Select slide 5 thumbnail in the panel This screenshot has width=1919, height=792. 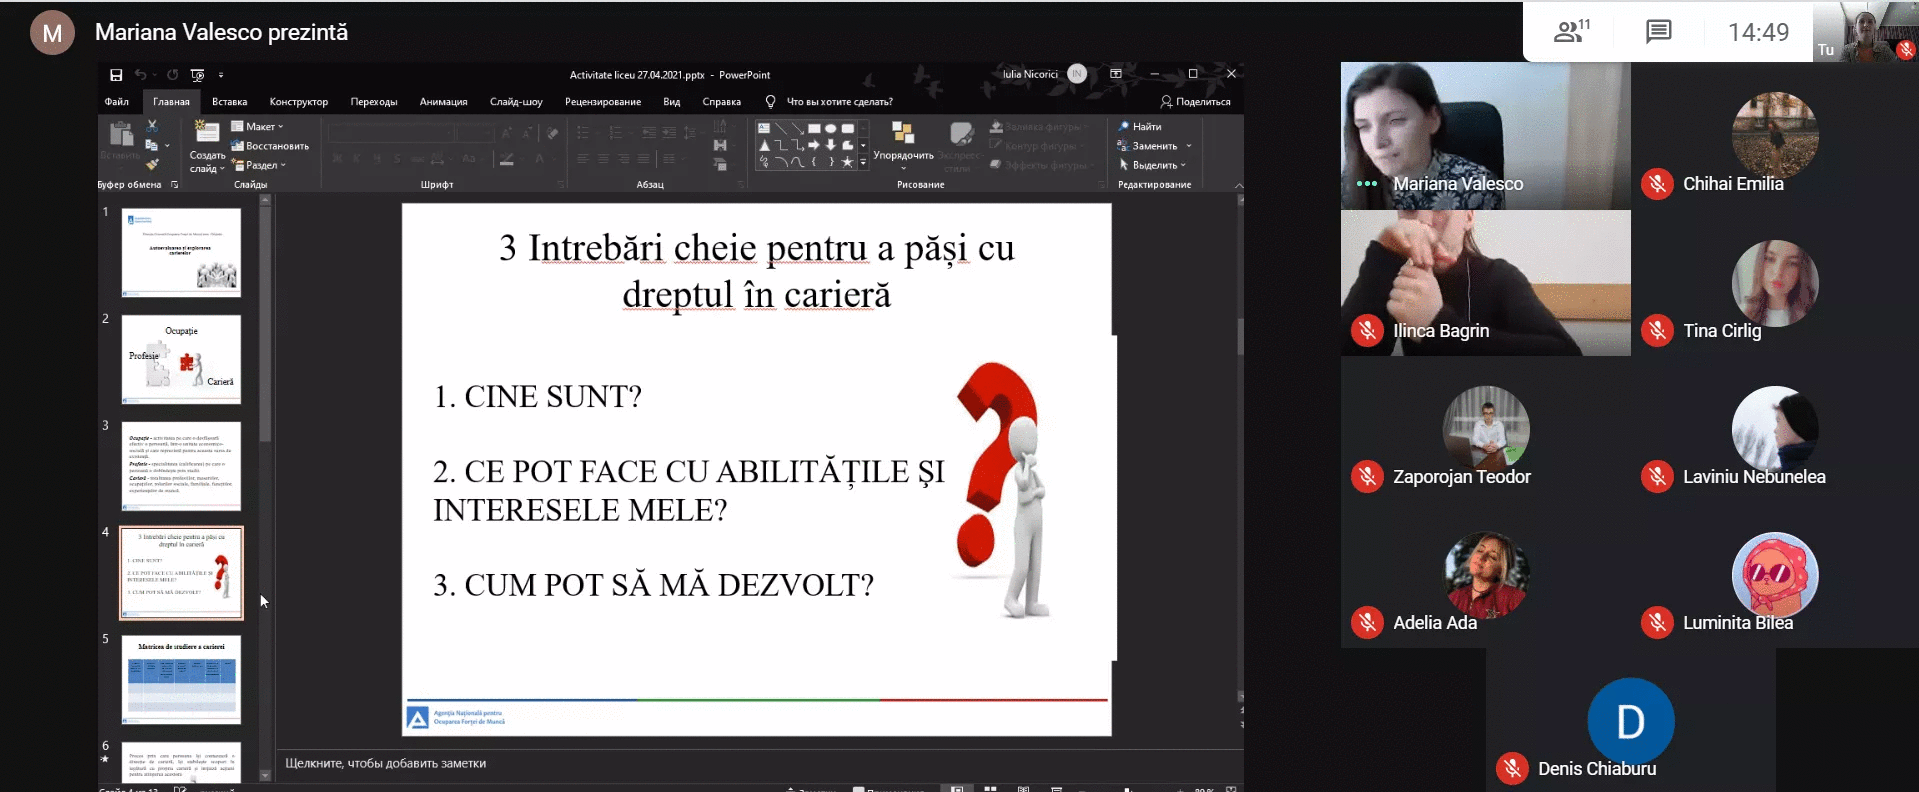[x=181, y=679]
